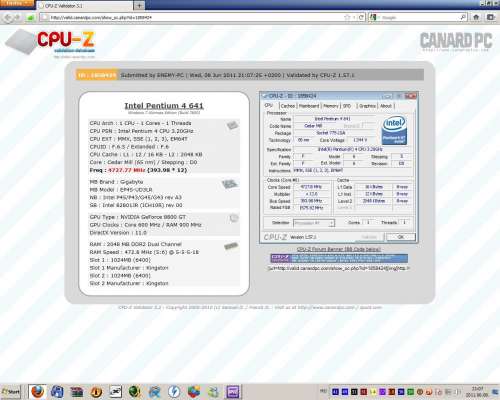Click the Slot 1 Manufacturer Kingston row
This screenshot has width=500, height=400.
129,268
